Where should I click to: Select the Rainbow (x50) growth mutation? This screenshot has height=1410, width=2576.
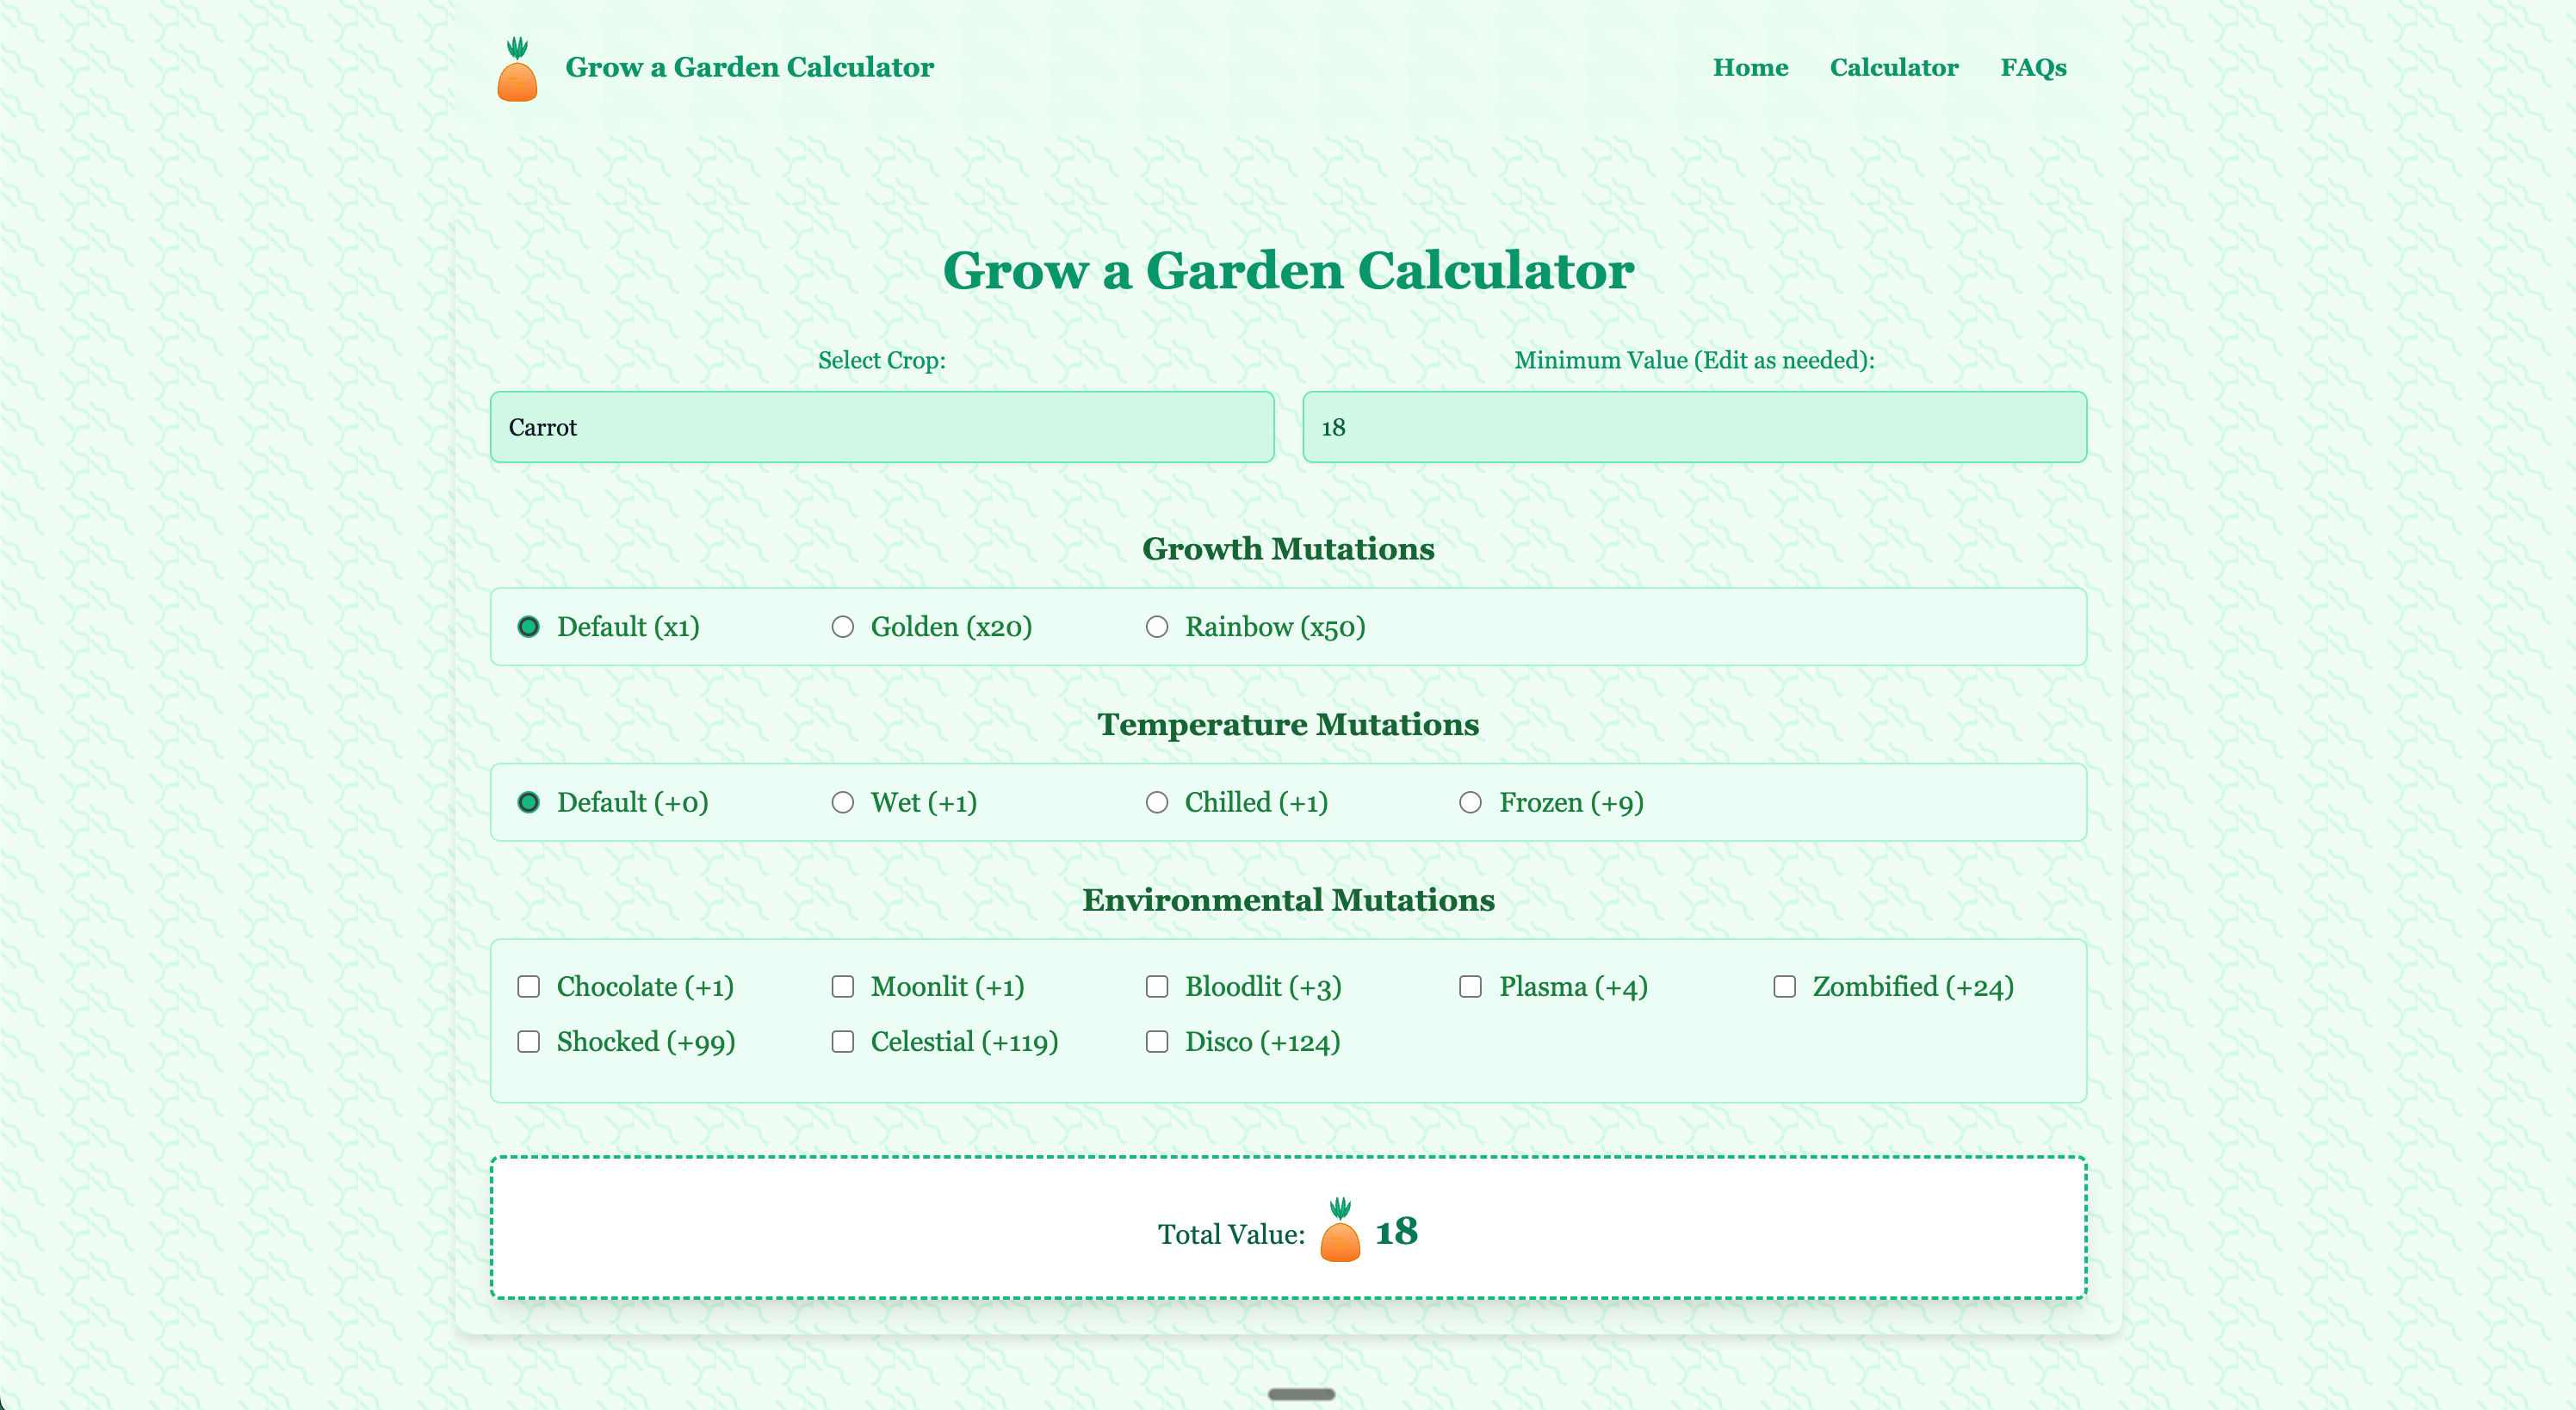tap(1157, 627)
